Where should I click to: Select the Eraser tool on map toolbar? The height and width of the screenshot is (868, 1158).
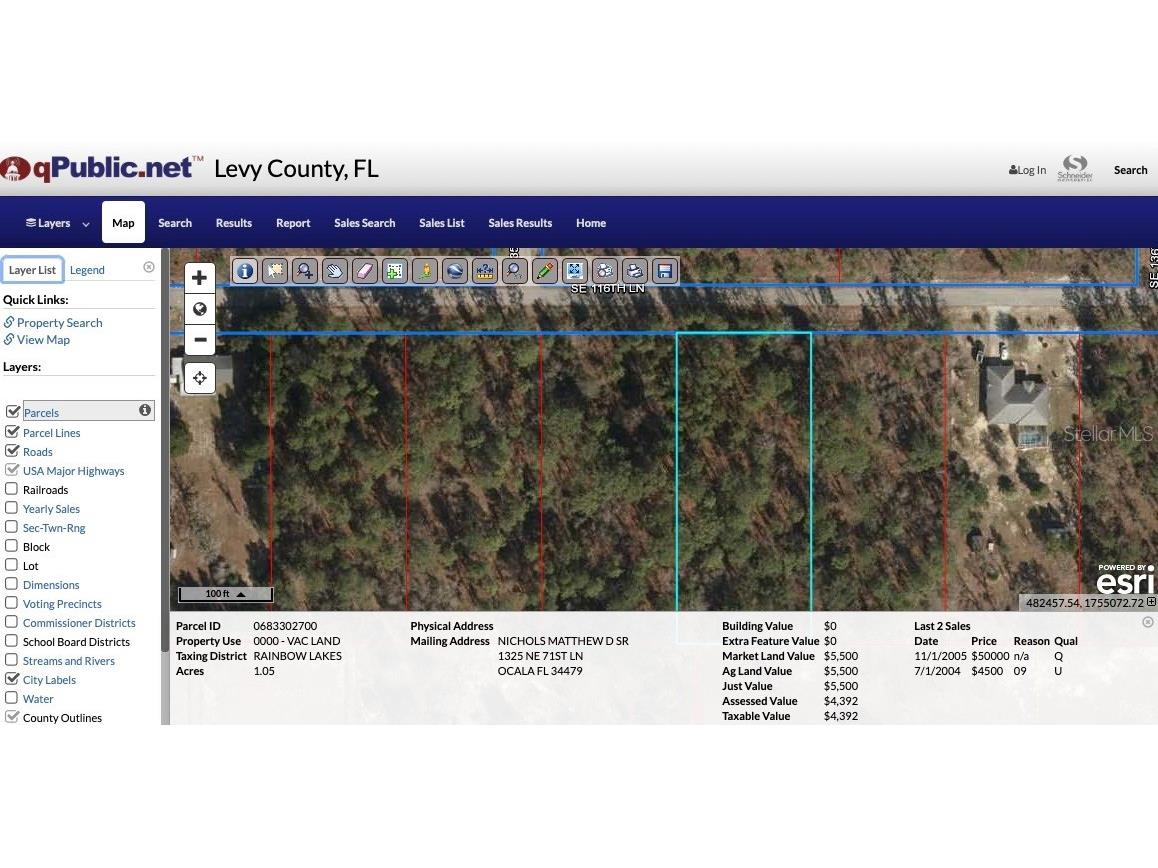pyautogui.click(x=365, y=270)
